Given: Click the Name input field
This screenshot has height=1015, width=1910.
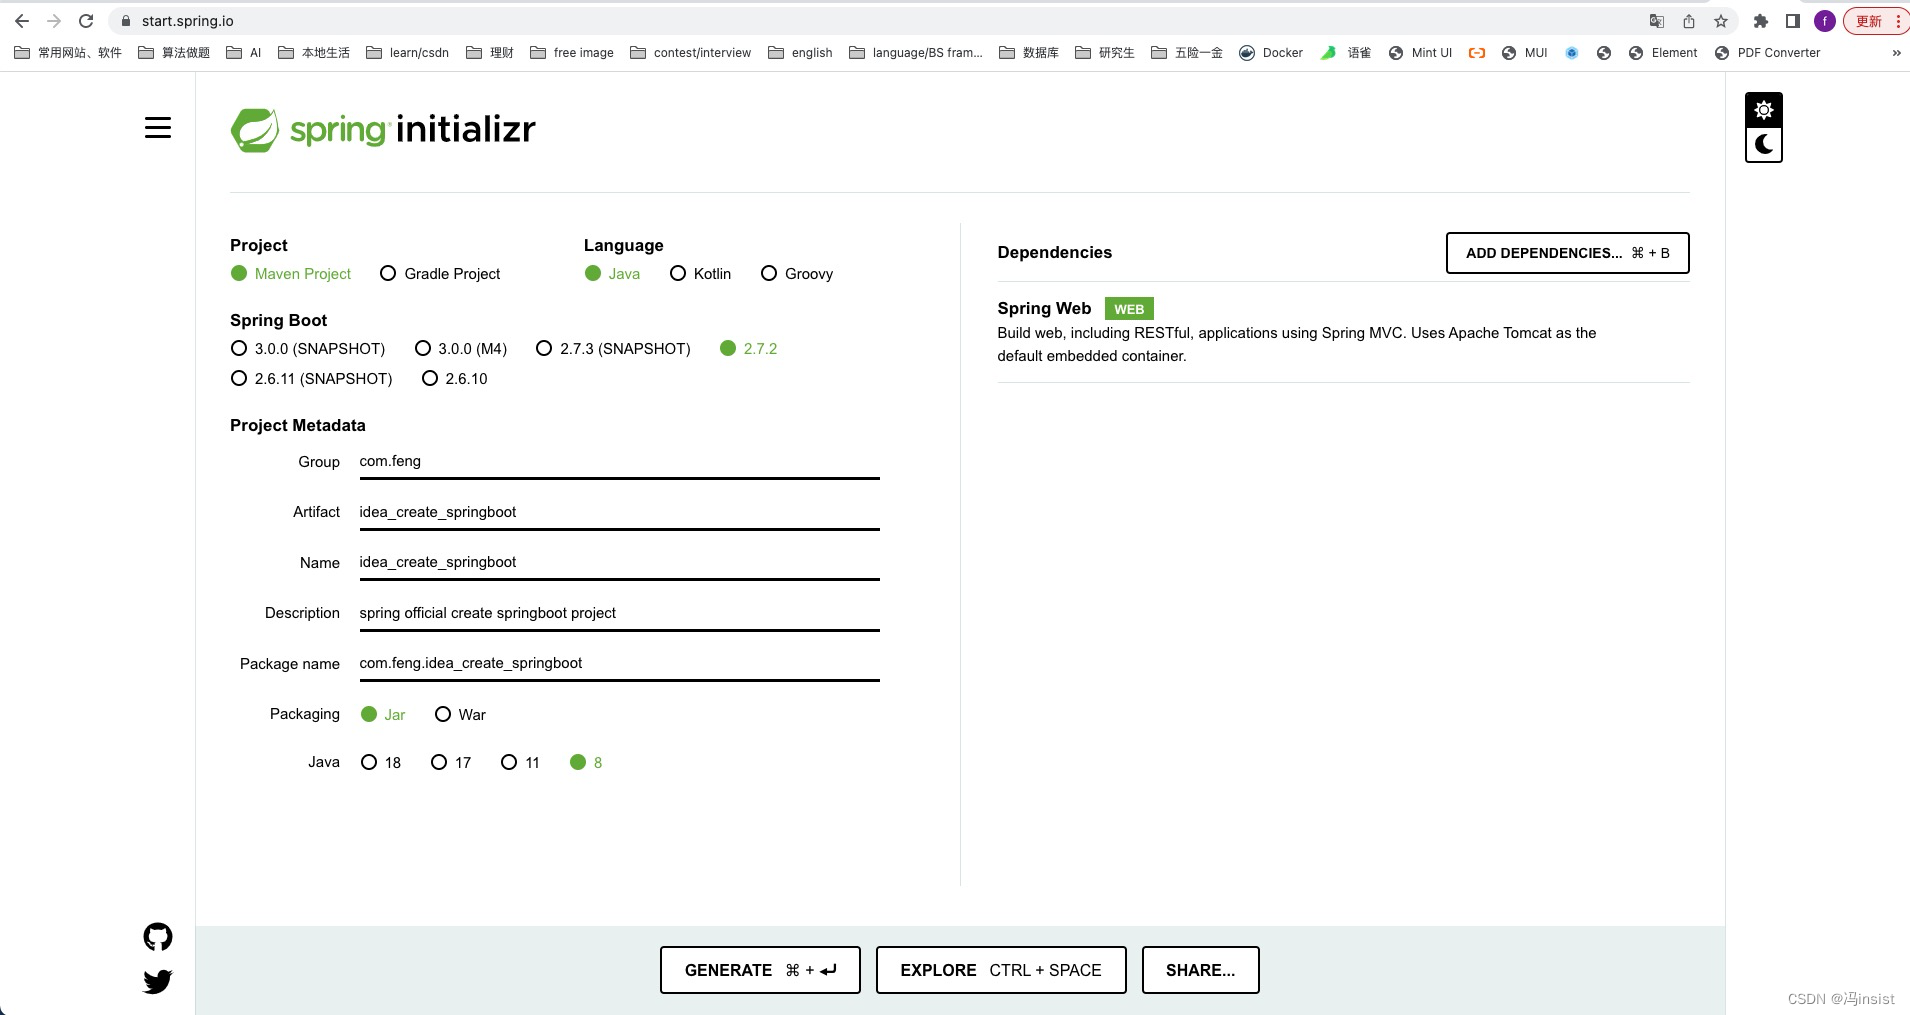Looking at the screenshot, I should 619,562.
